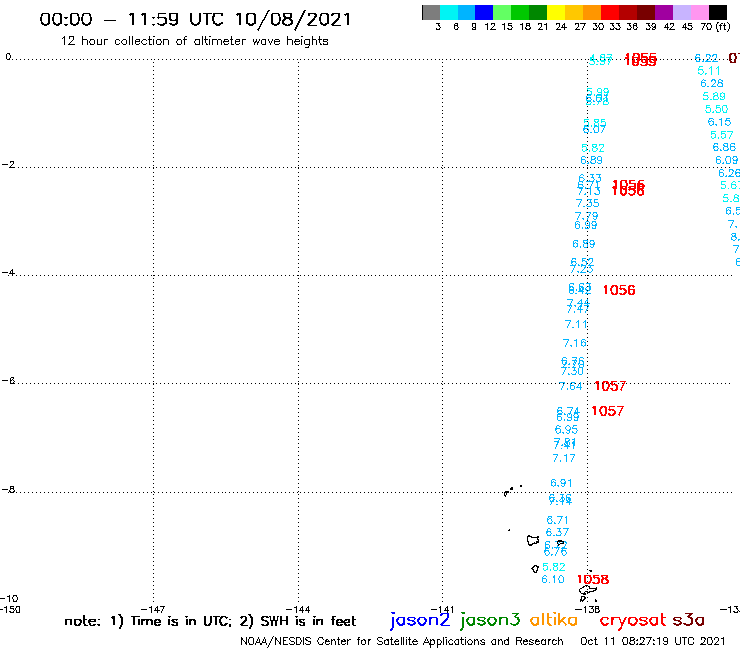Click the orange 'altika' satellite label
This screenshot has height=650, width=740.
[553, 620]
